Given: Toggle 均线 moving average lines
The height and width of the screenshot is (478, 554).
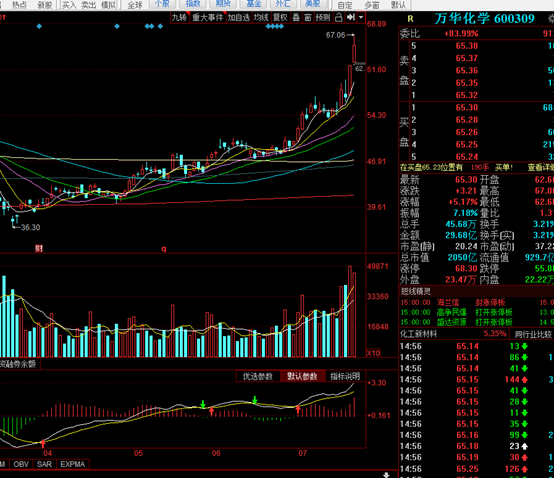Looking at the screenshot, I should [261, 17].
